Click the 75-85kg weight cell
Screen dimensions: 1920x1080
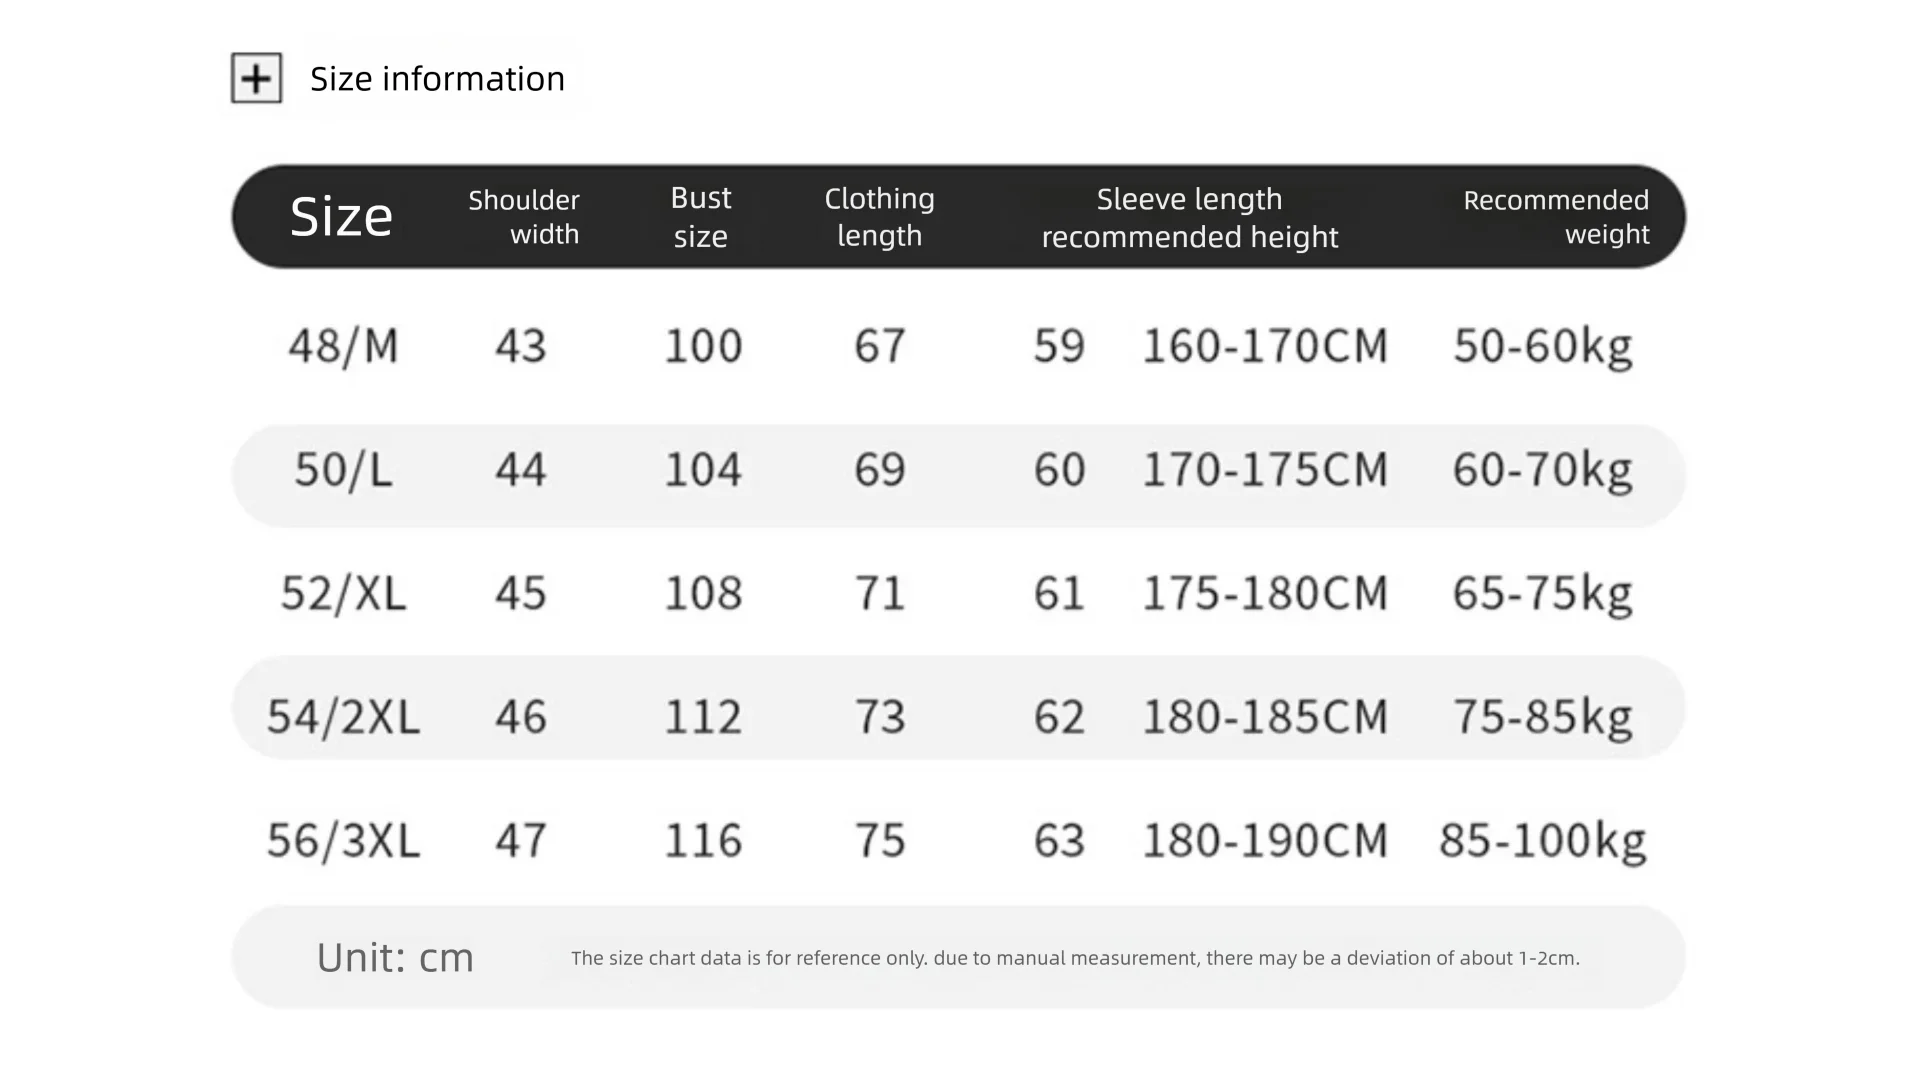pos(1542,717)
